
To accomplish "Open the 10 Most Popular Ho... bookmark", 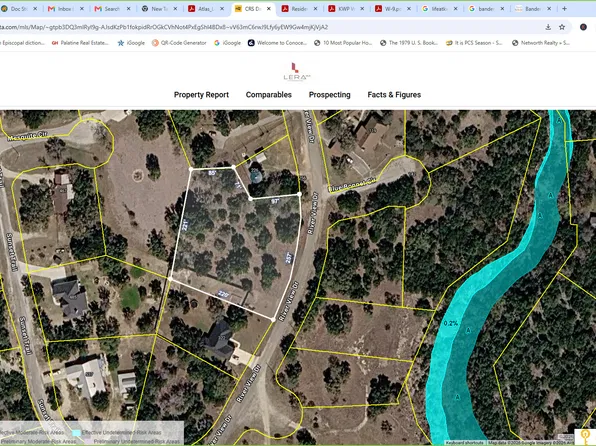I will 343,43.
